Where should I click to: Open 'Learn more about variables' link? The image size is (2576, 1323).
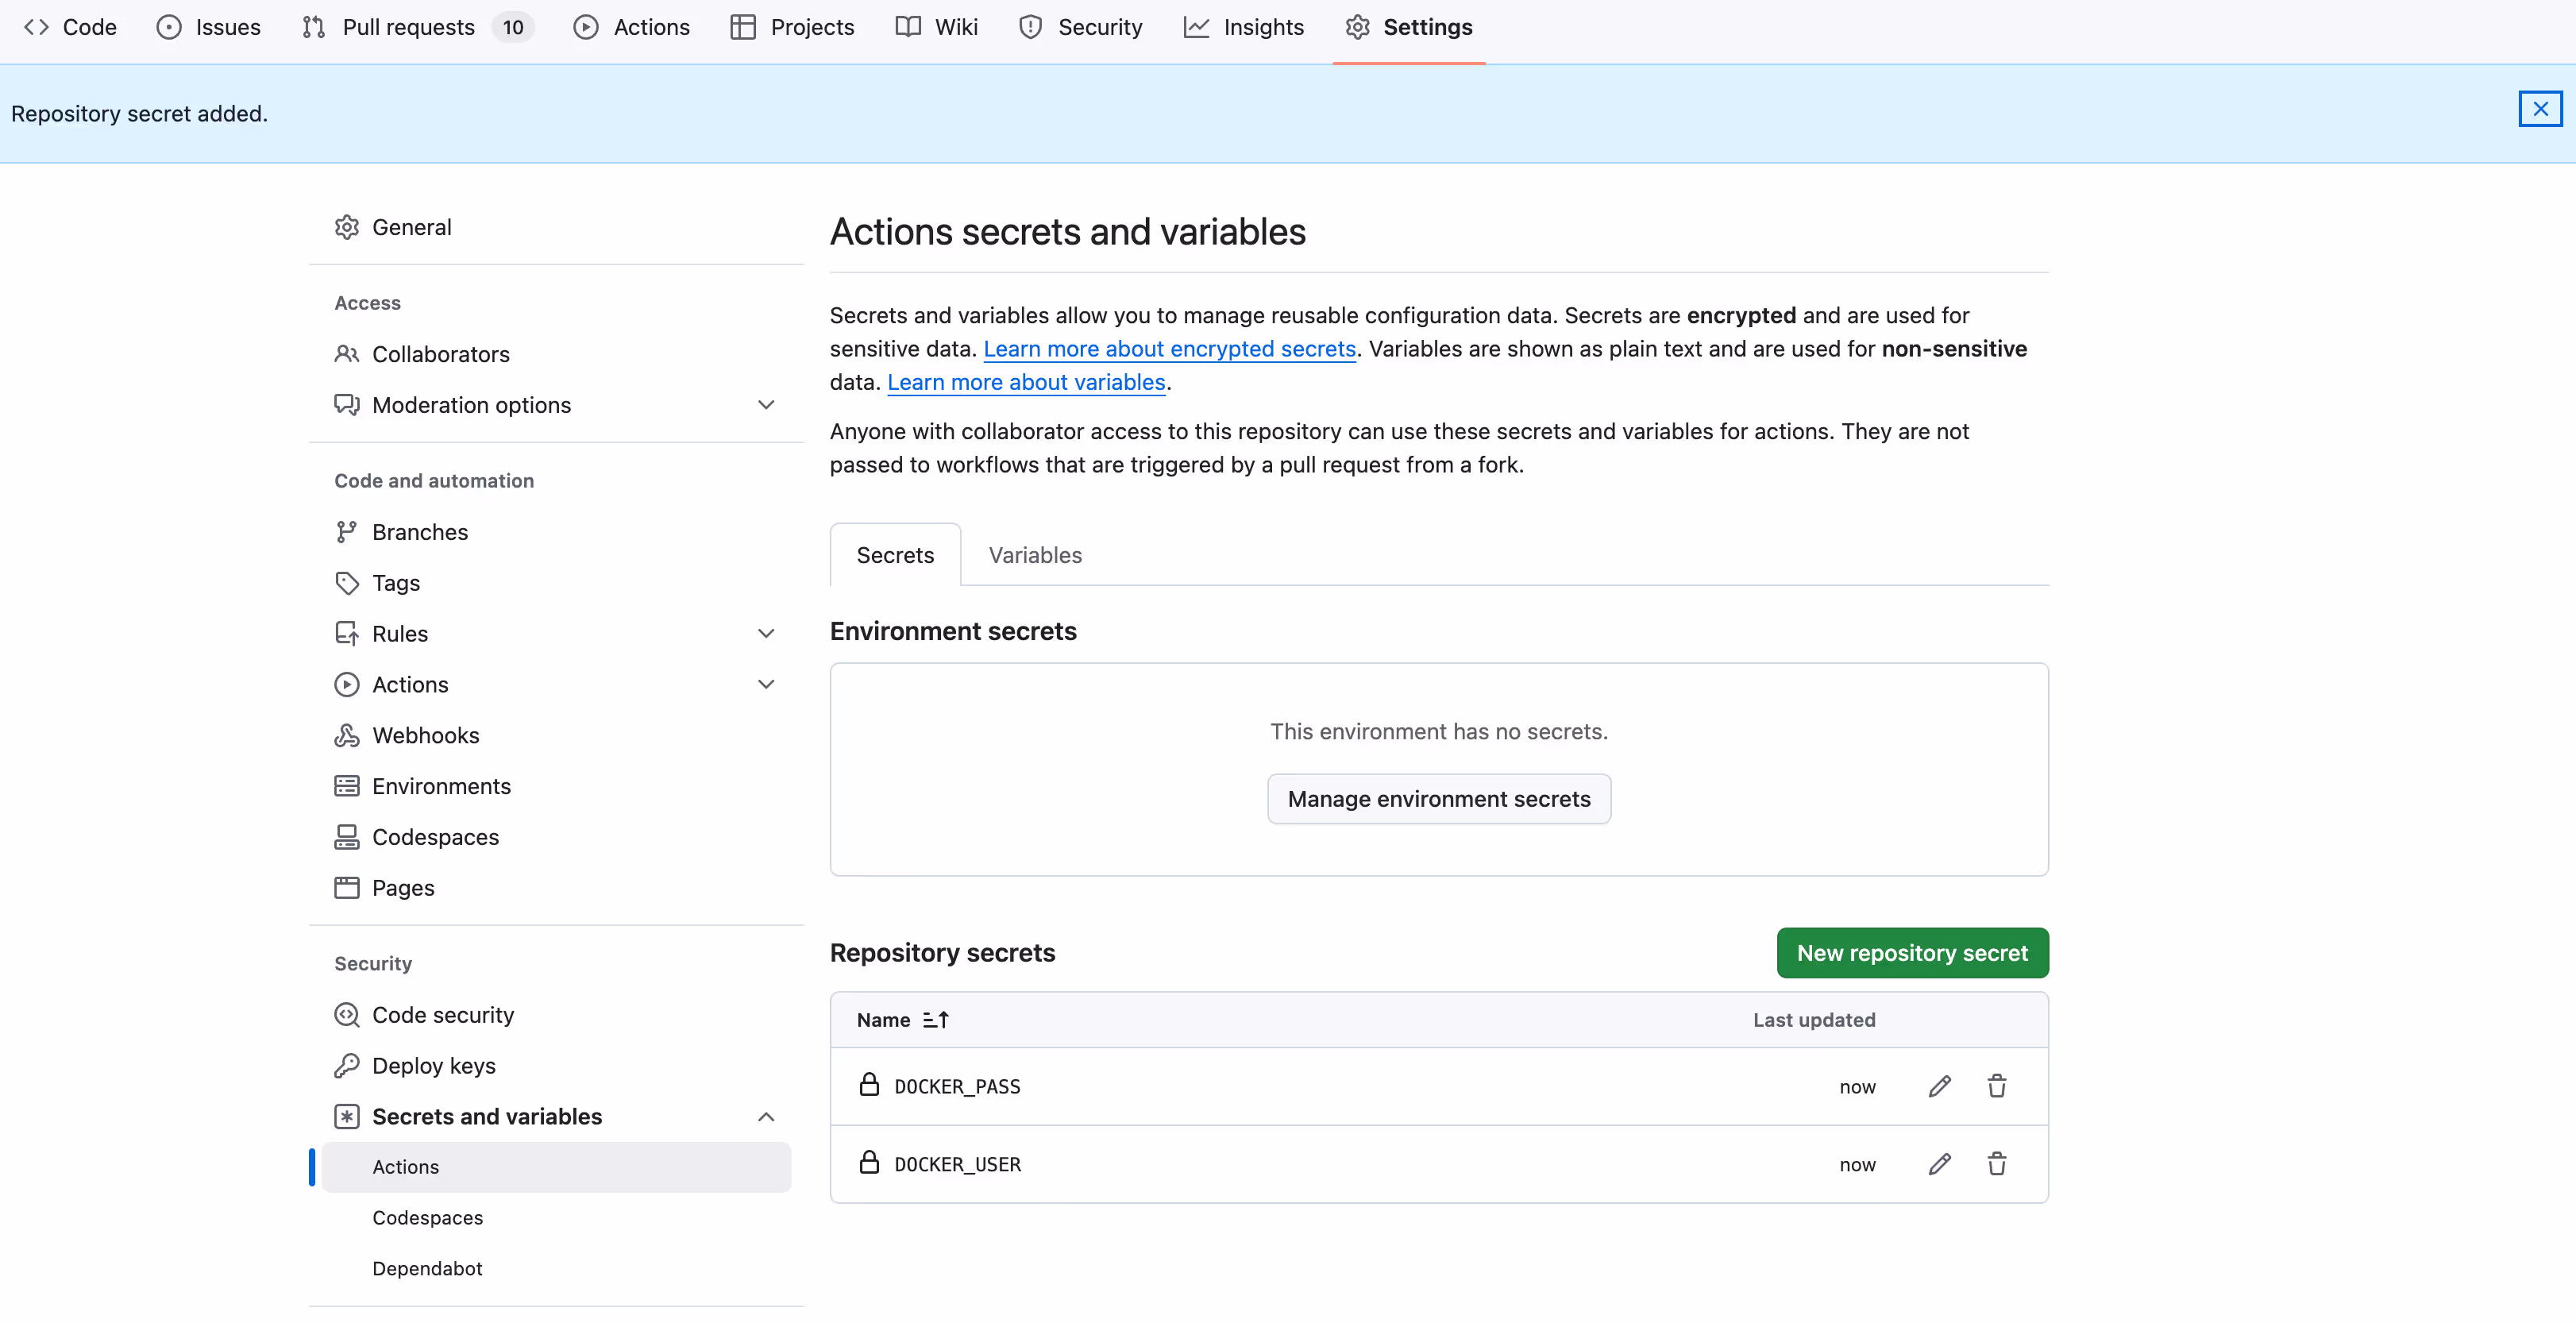pyautogui.click(x=1026, y=382)
